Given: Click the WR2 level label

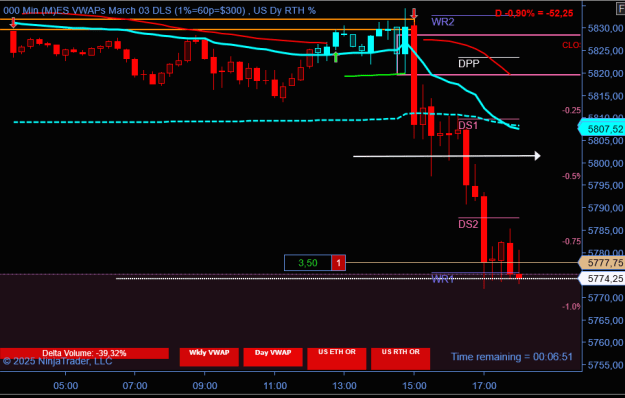Looking at the screenshot, I should point(442,22).
